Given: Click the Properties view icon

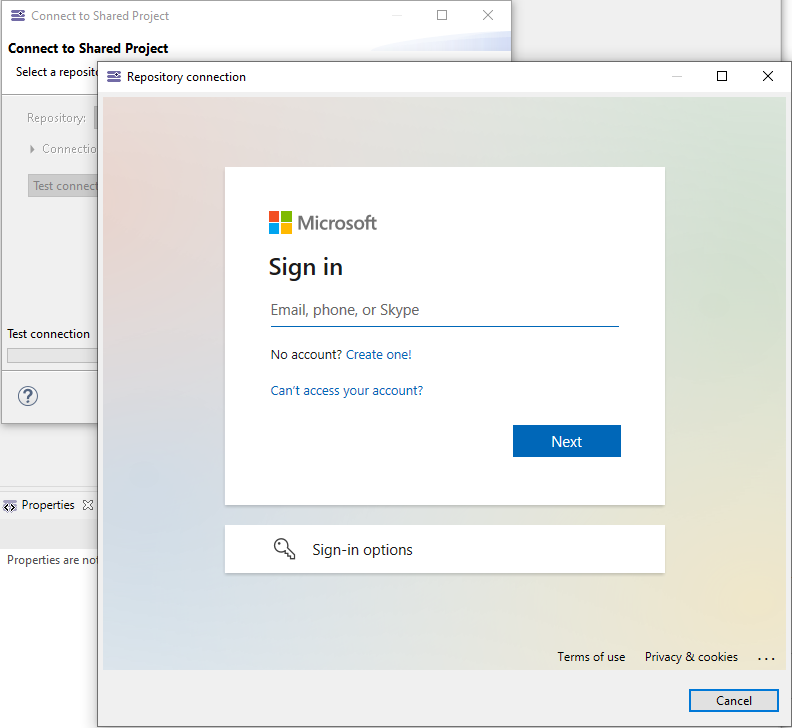Looking at the screenshot, I should pos(10,506).
